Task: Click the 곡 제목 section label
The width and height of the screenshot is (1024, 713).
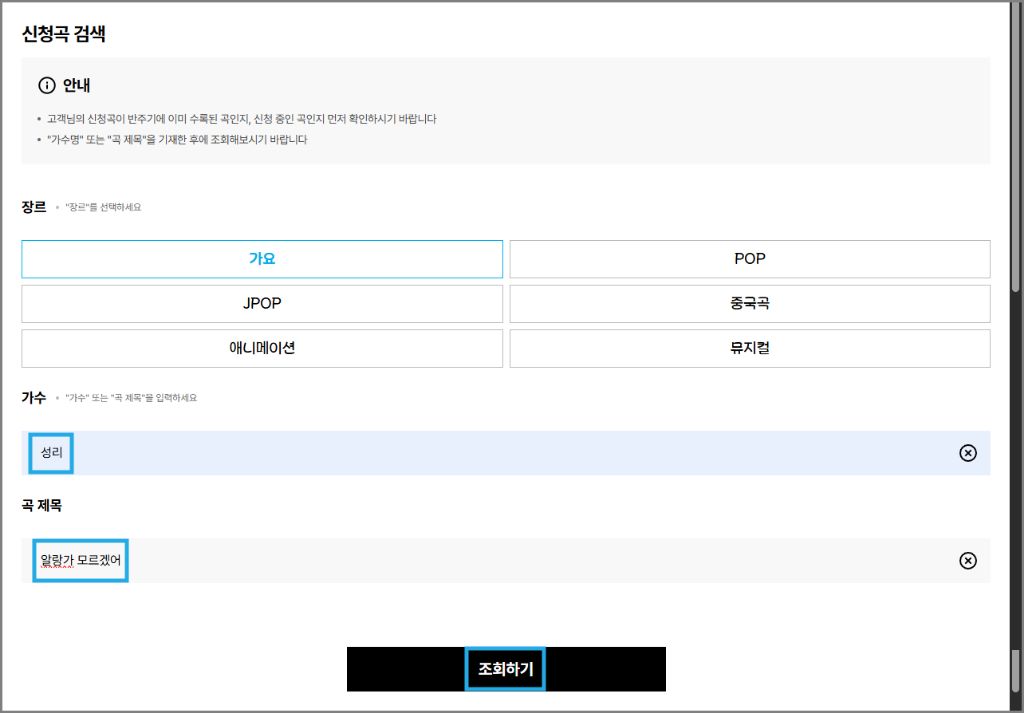Action: (x=42, y=505)
